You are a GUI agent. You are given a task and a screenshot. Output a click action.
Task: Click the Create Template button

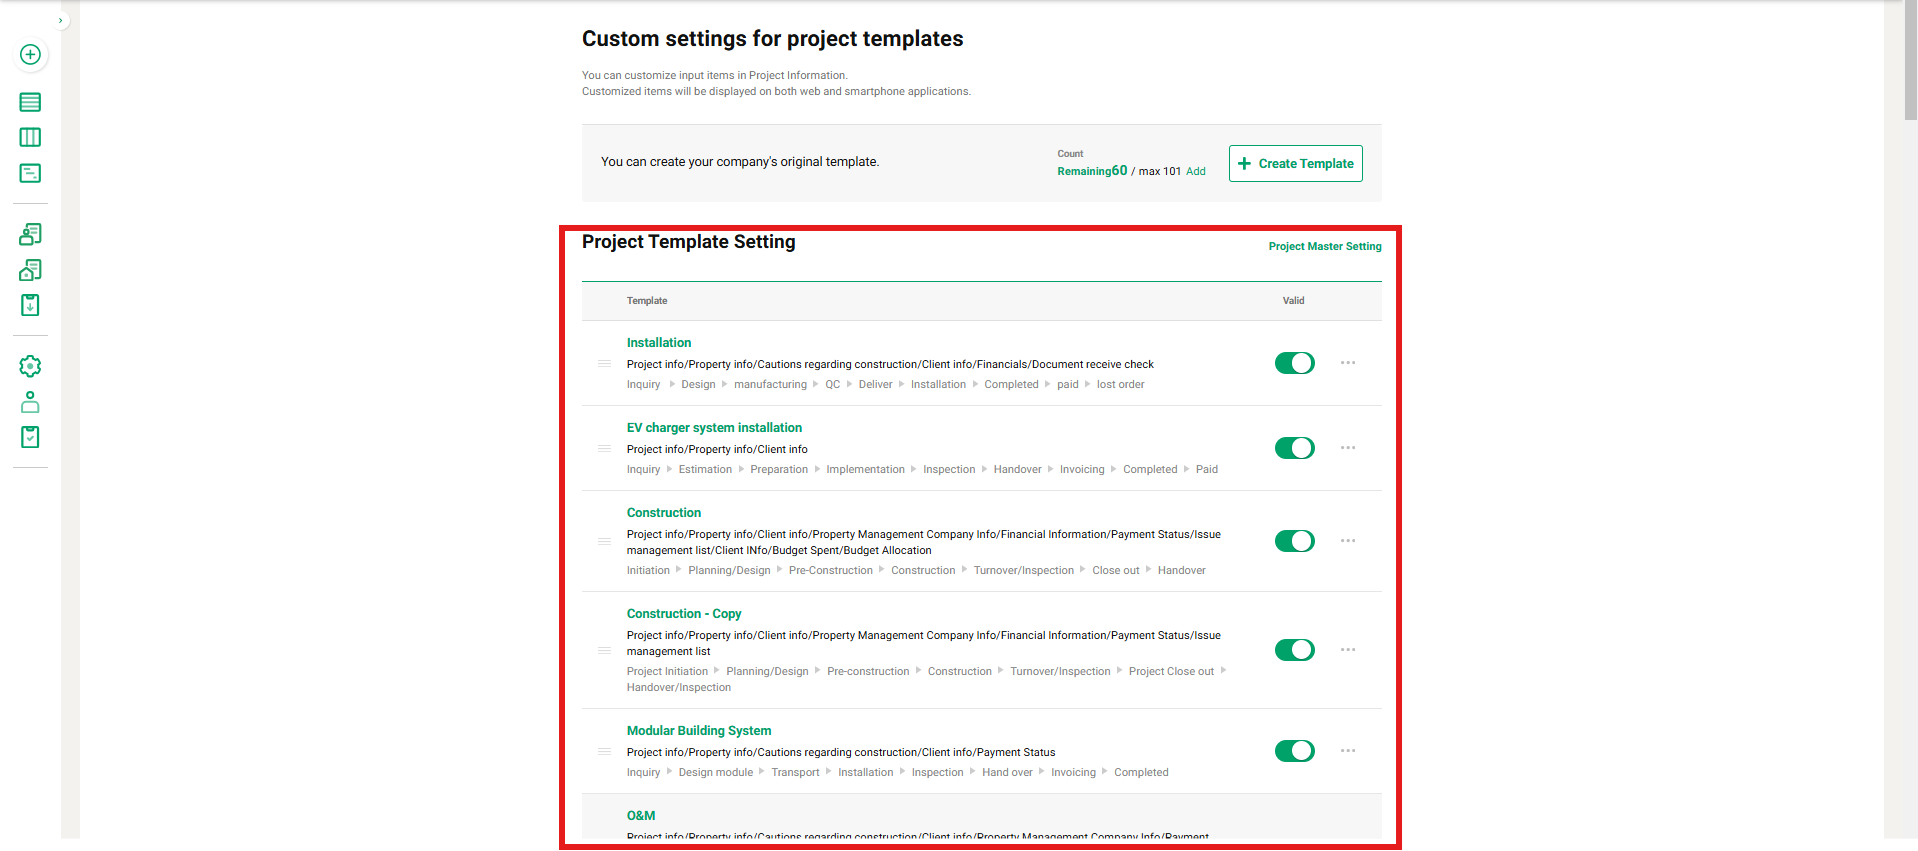1295,164
